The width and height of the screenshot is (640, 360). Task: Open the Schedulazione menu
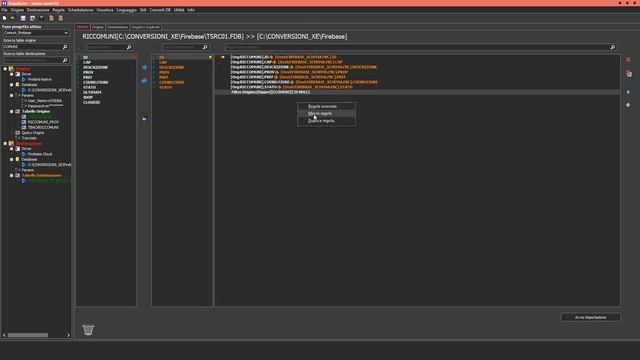(80, 10)
